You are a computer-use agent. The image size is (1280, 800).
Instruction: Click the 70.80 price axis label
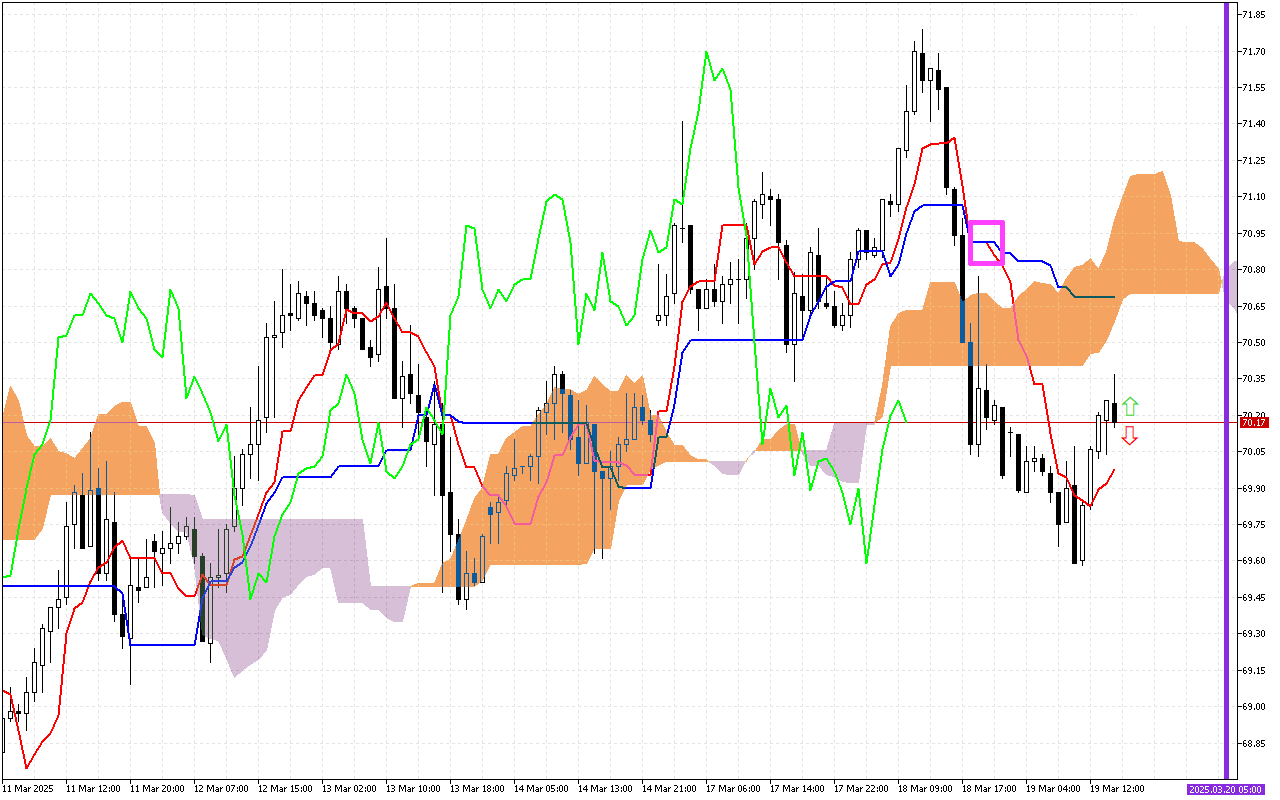pyautogui.click(x=1253, y=270)
